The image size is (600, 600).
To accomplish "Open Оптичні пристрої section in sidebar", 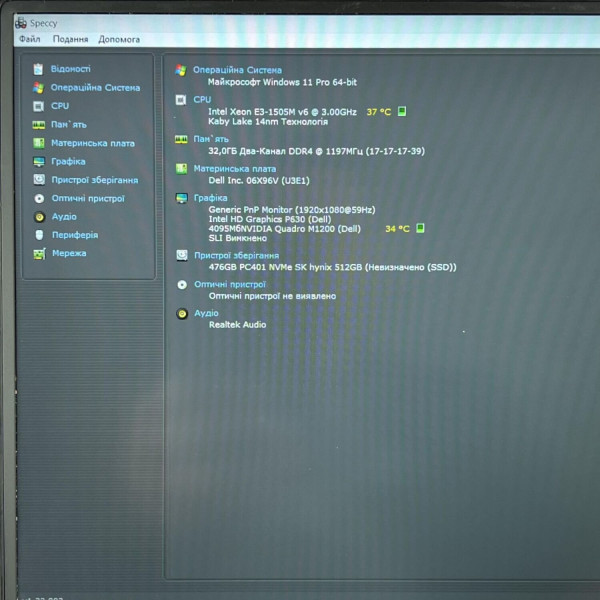I will (88, 198).
